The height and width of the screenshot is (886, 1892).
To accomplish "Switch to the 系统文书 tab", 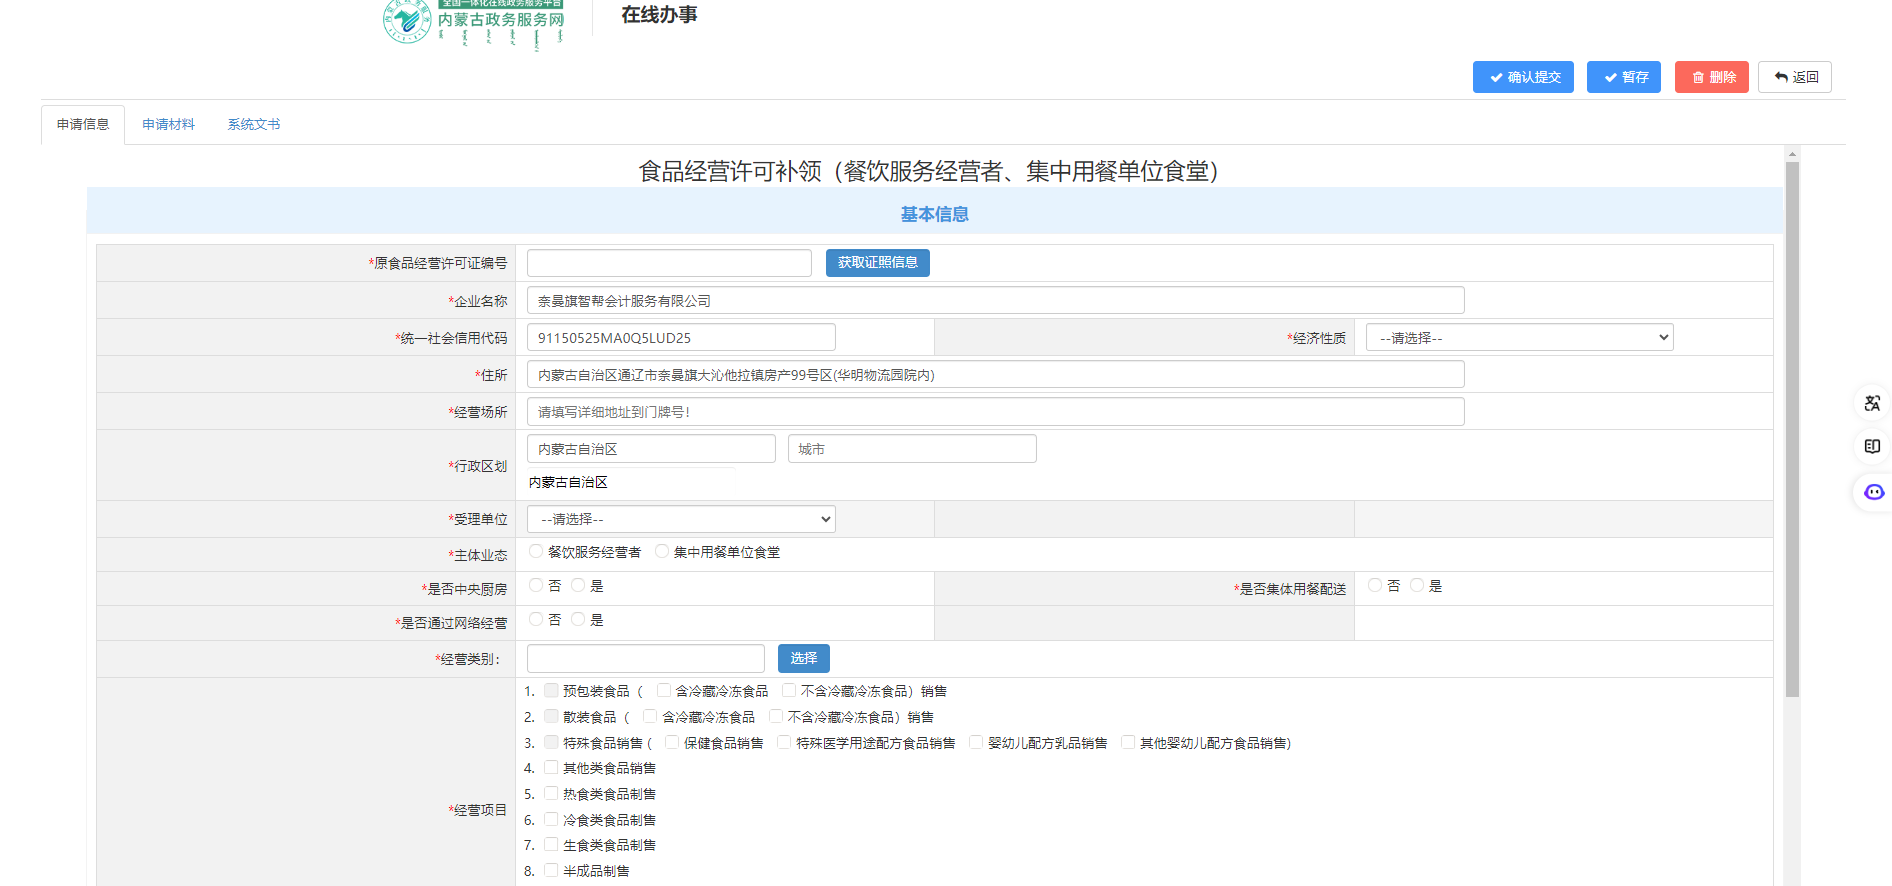I will point(253,125).
